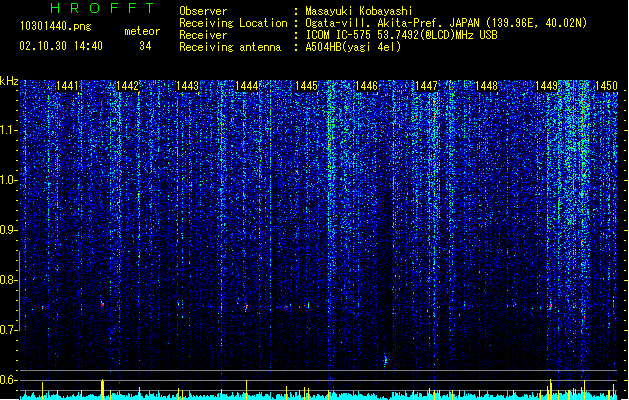
Task: Click the 1447 time marker
Action: click(426, 86)
